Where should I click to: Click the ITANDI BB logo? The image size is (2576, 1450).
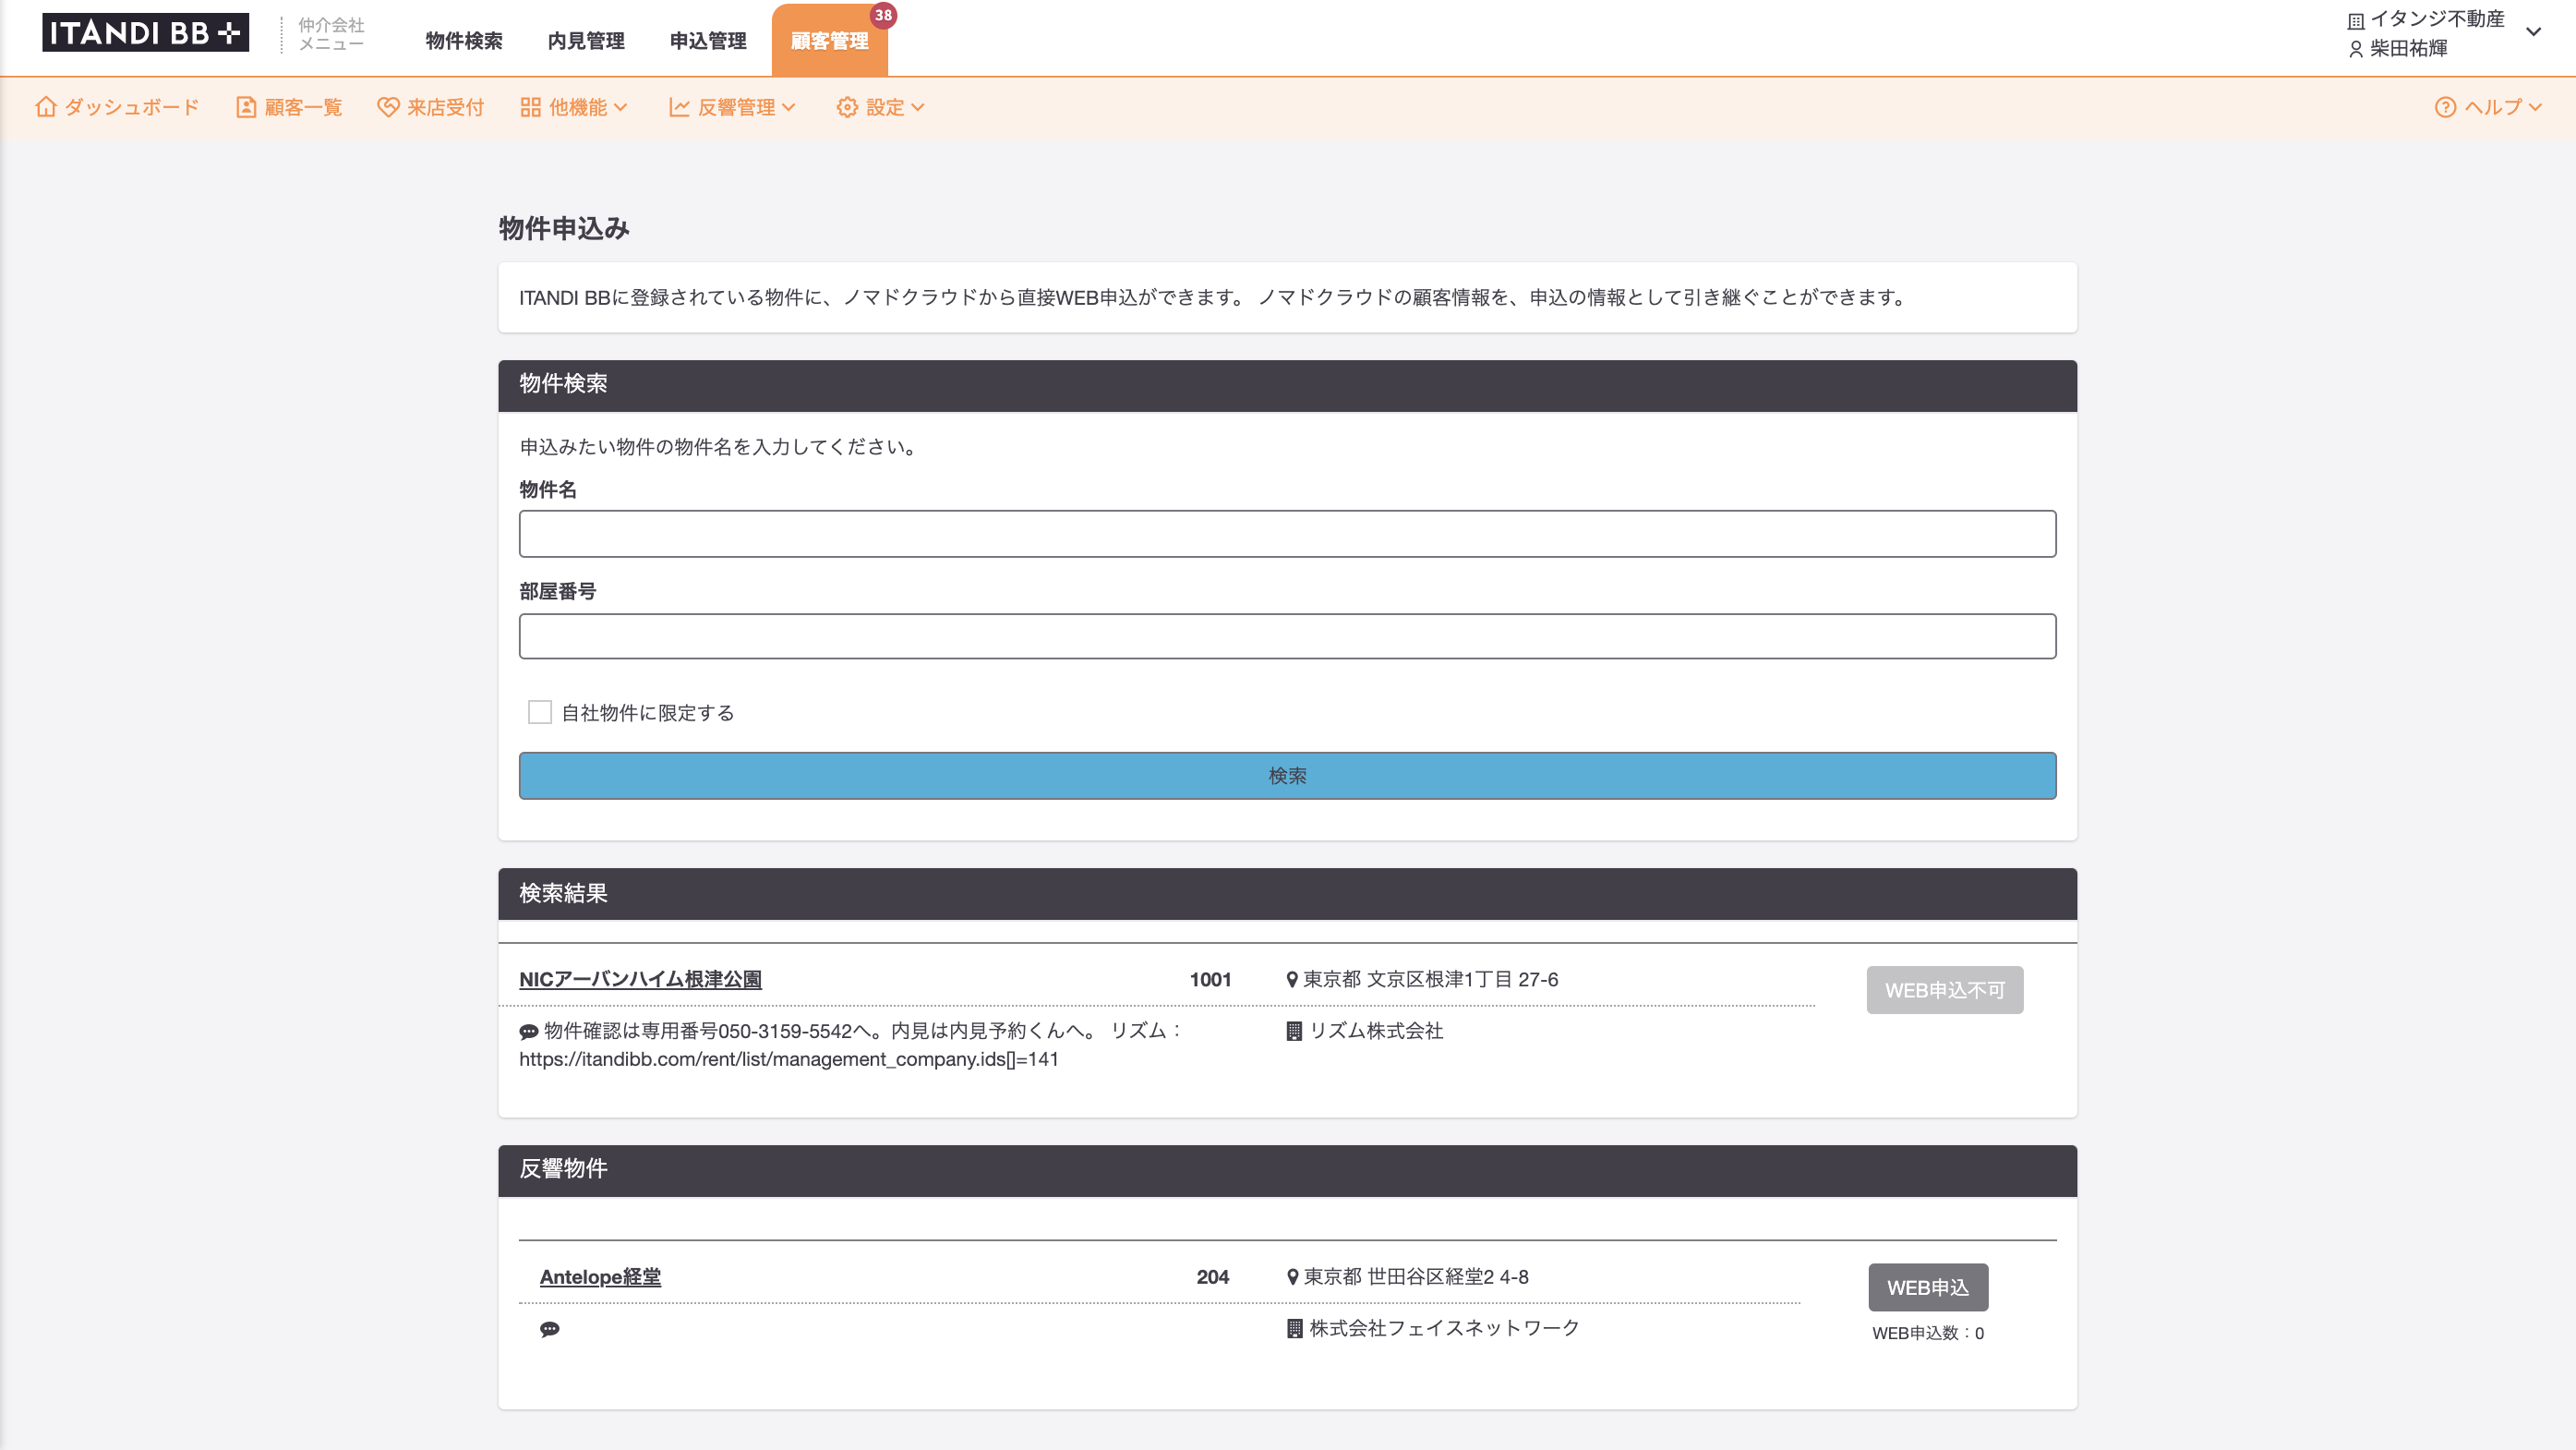click(145, 33)
